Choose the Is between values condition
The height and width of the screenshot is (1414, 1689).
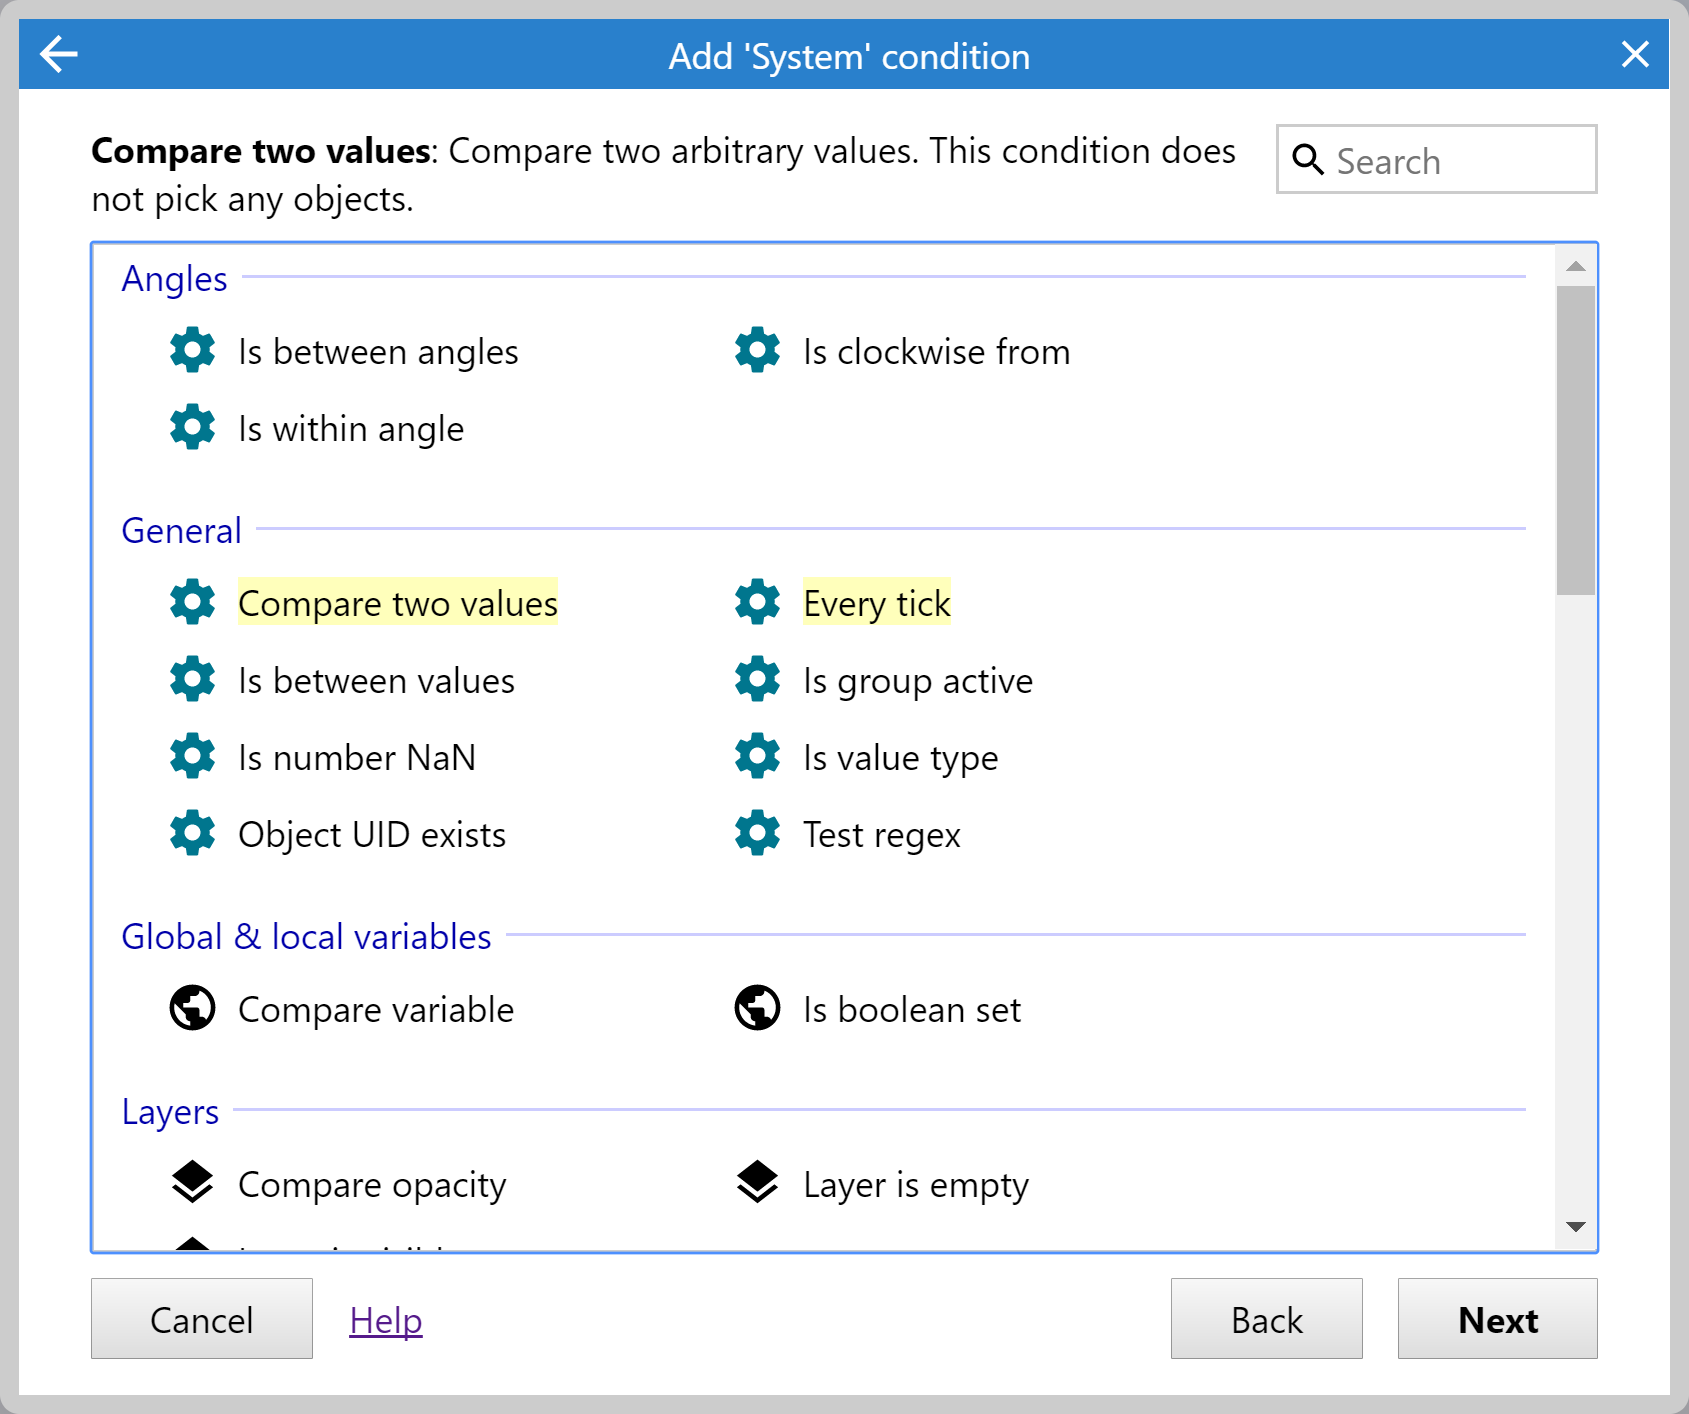click(x=376, y=681)
